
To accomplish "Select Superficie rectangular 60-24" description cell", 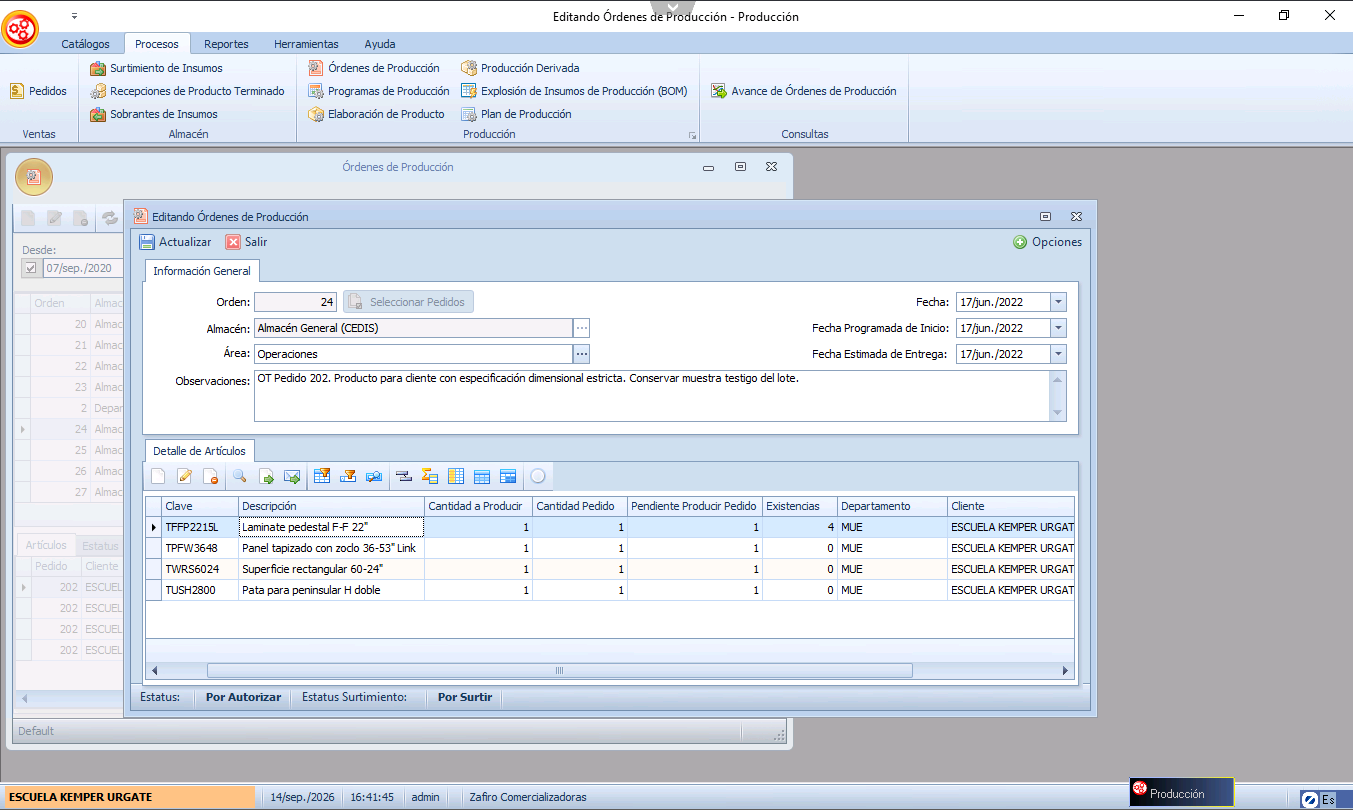I will [332, 569].
